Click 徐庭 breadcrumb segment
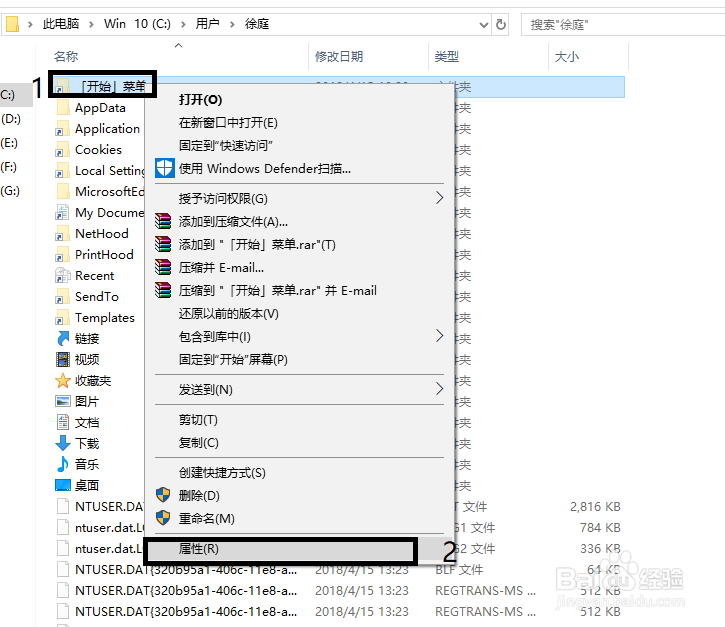The width and height of the screenshot is (725, 627). (257, 24)
